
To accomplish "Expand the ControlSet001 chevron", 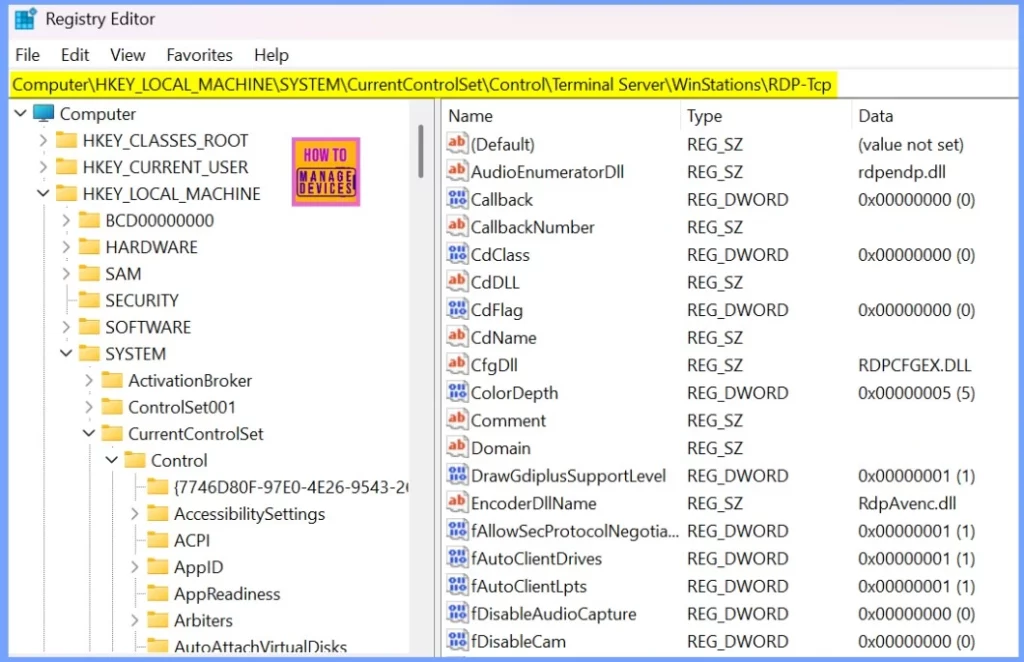I will point(89,407).
